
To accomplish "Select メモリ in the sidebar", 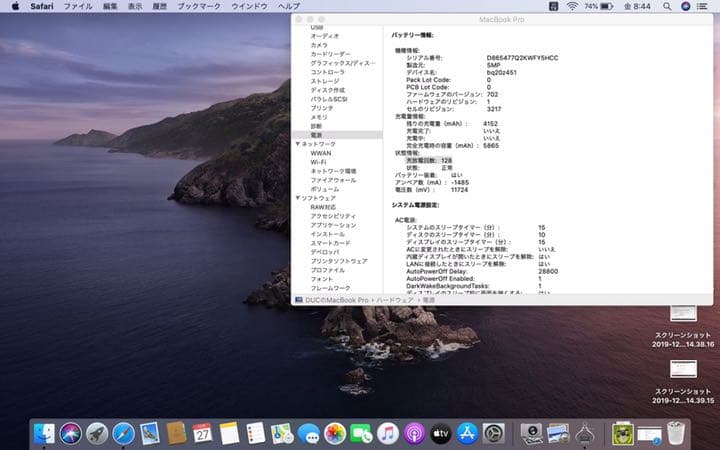I will (319, 117).
